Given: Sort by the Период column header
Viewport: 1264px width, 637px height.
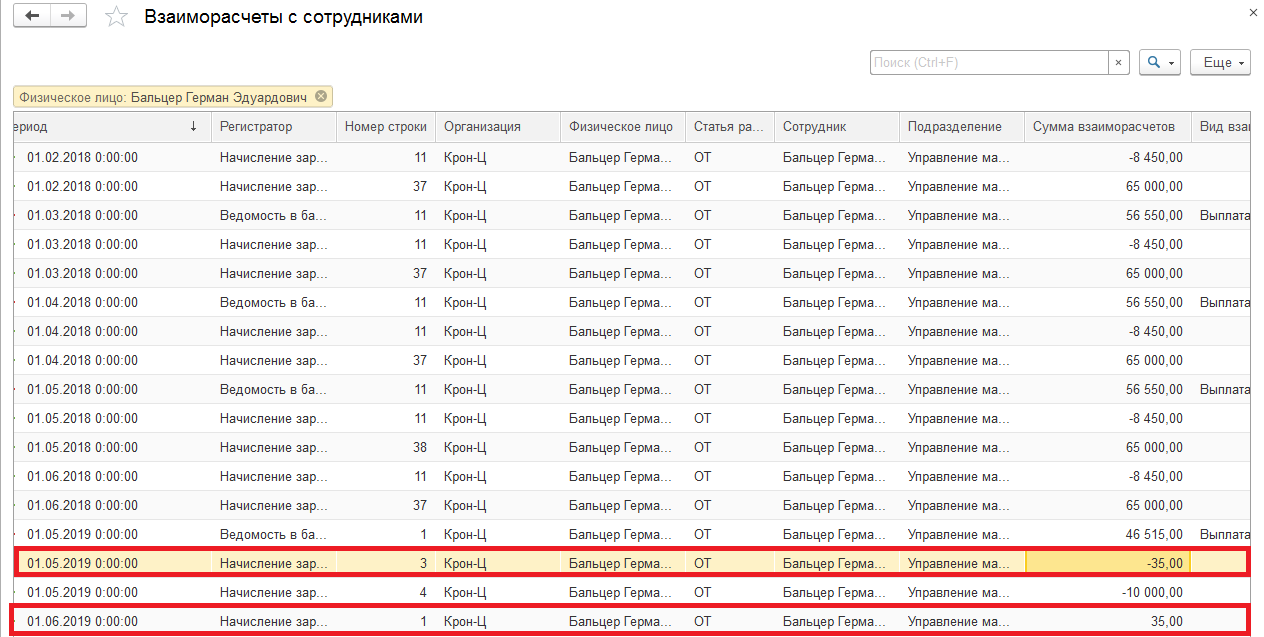Looking at the screenshot, I should [x=112, y=127].
